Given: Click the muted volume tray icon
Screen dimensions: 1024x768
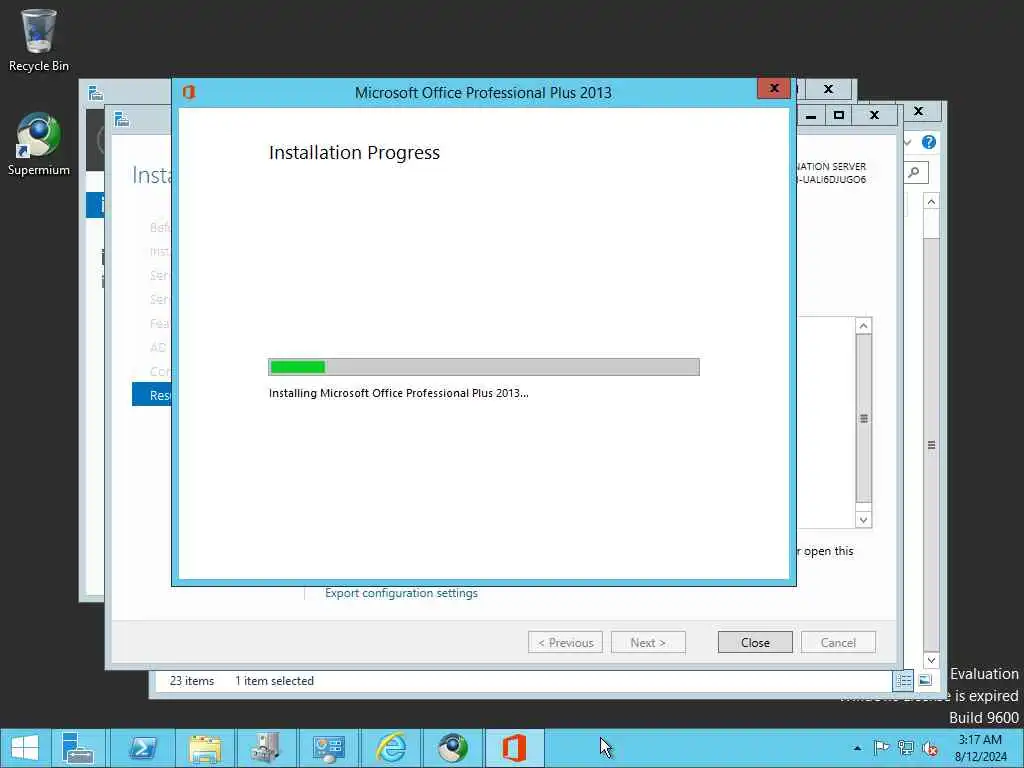Looking at the screenshot, I should pyautogui.click(x=930, y=748).
